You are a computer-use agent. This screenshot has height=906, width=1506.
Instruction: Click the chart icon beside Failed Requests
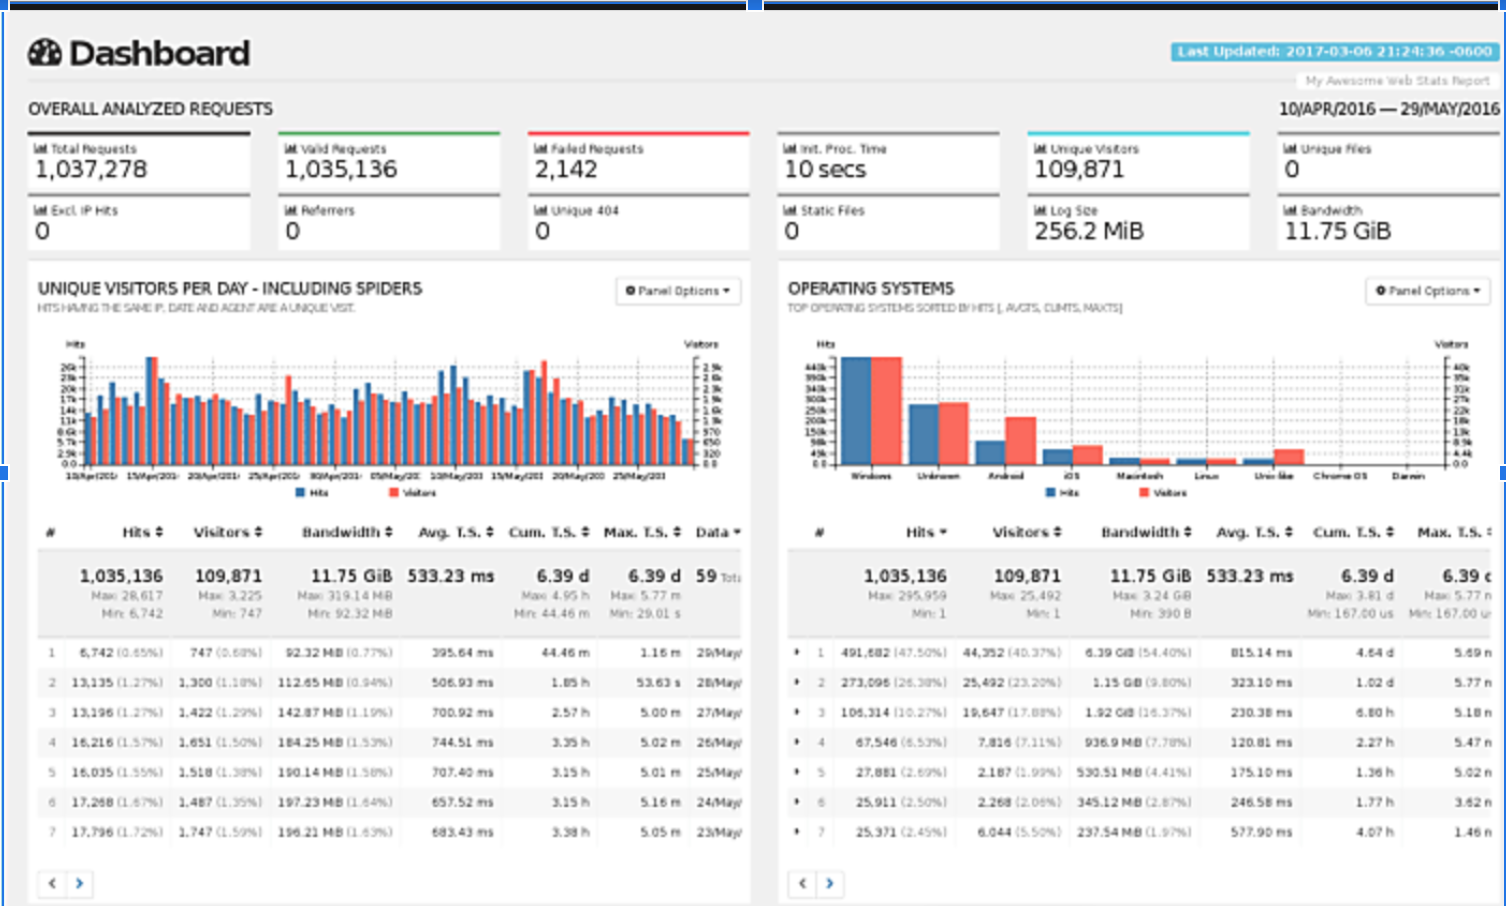click(540, 149)
